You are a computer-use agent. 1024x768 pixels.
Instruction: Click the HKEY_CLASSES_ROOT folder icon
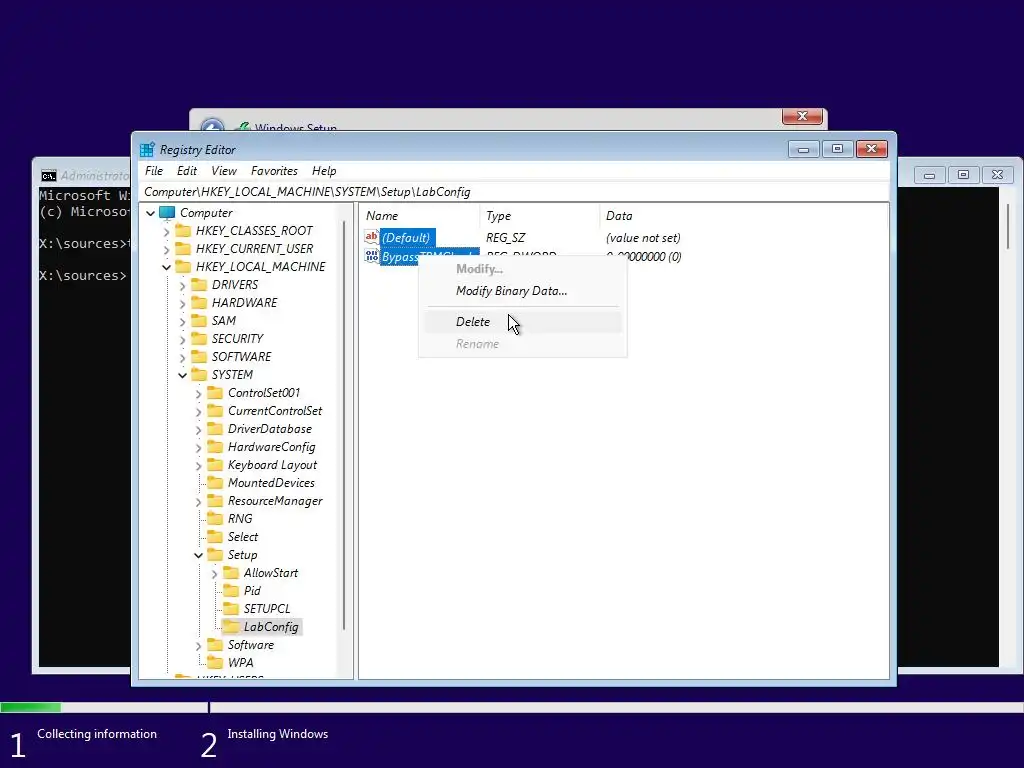pos(184,231)
